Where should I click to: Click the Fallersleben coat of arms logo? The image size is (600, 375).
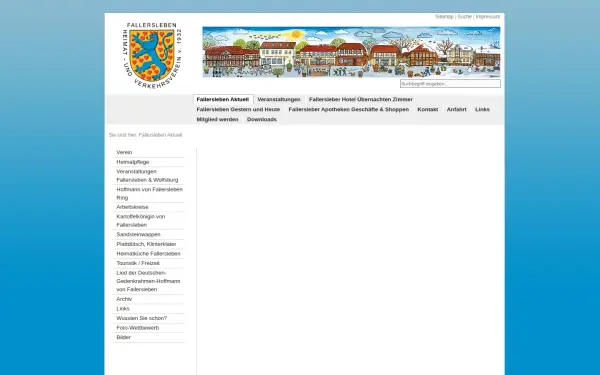coord(152,55)
